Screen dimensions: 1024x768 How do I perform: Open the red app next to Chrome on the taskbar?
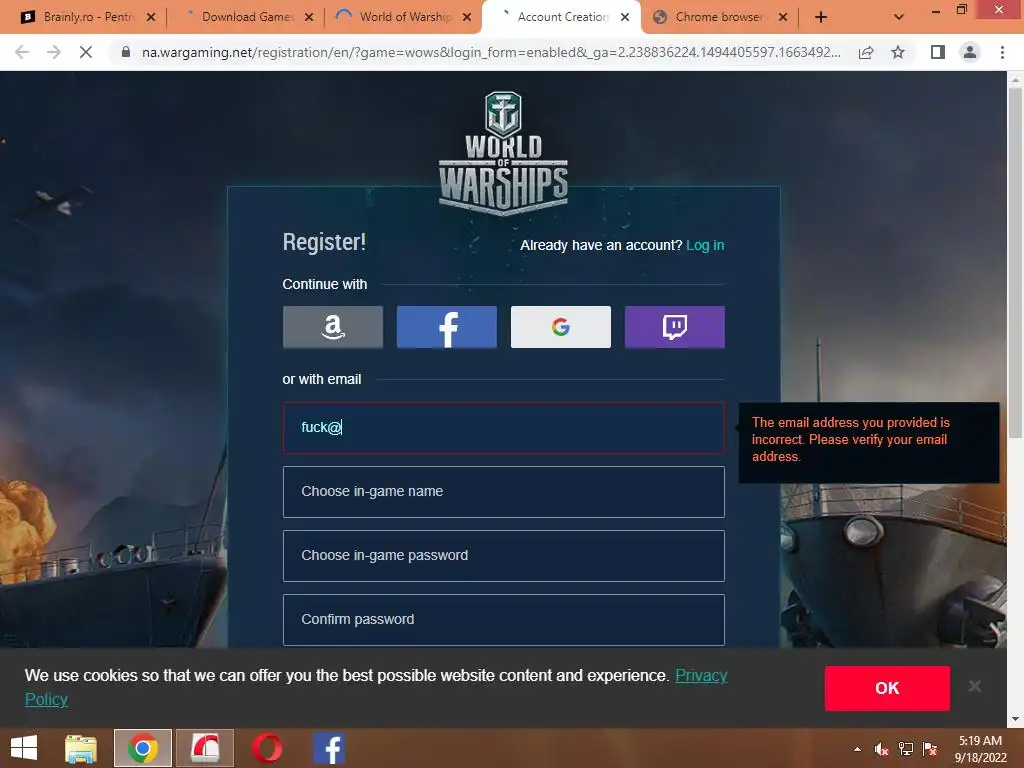(x=204, y=748)
